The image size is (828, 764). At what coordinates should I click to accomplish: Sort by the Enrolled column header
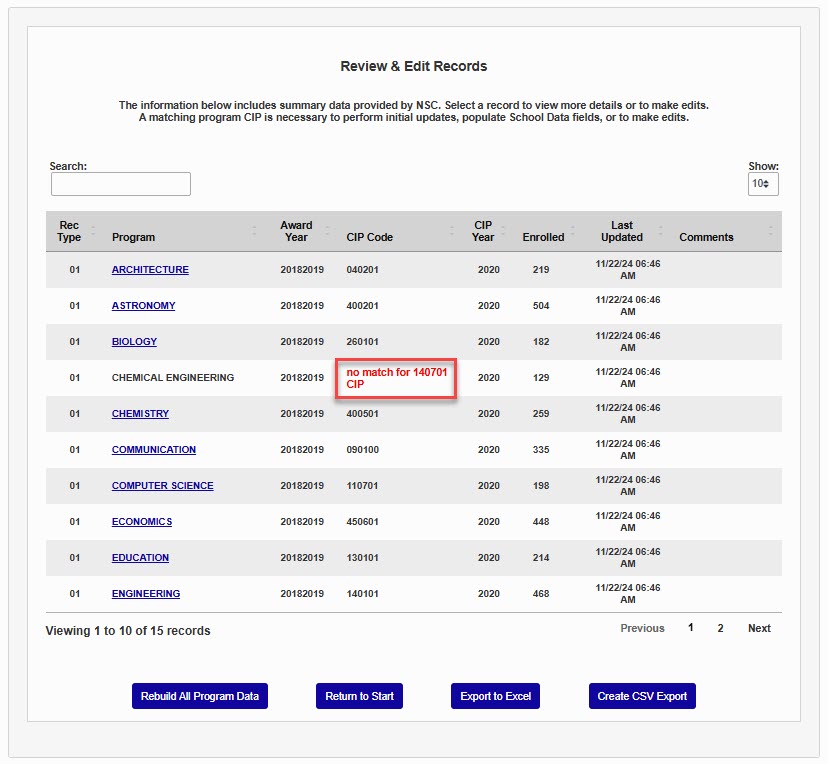543,237
